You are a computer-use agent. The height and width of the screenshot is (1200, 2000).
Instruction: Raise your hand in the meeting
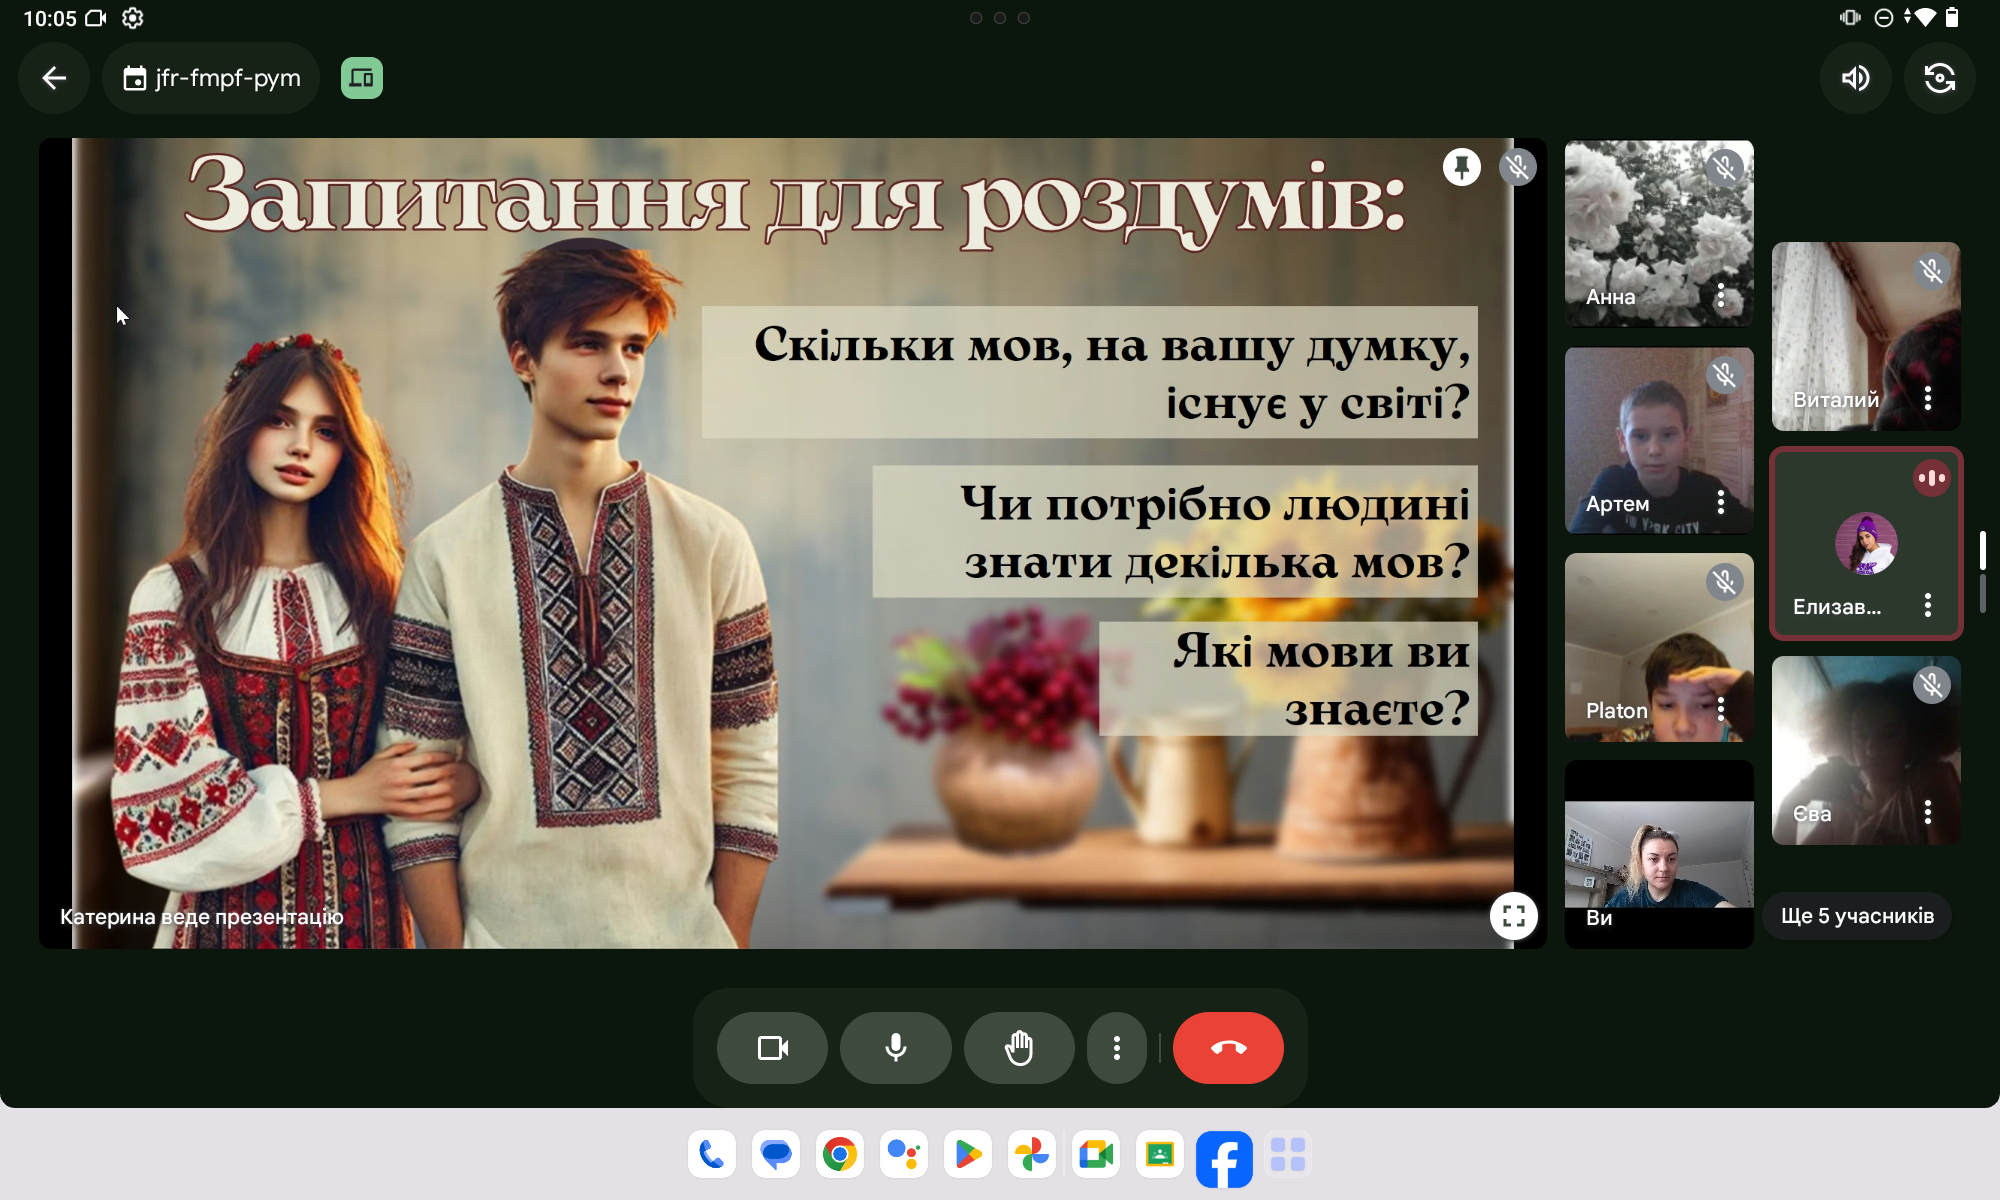(x=1018, y=1048)
